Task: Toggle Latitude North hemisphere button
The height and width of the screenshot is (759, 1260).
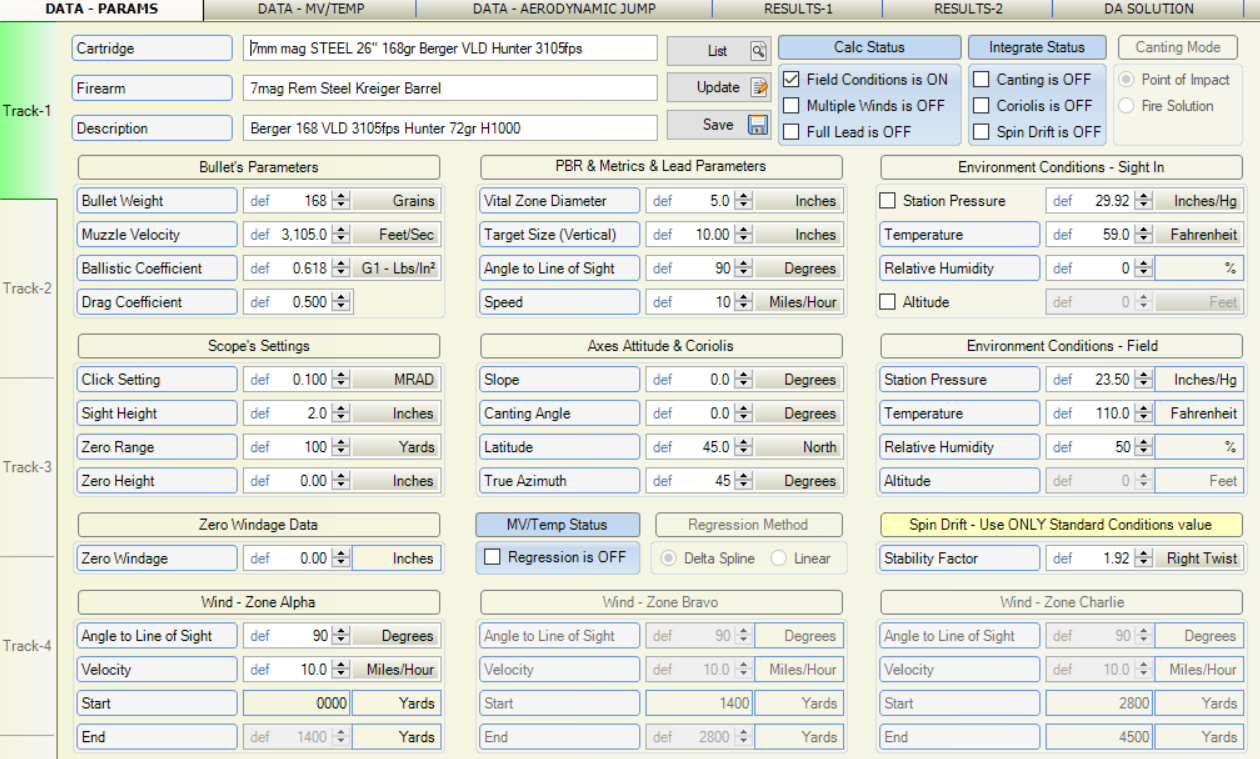Action: (799, 447)
